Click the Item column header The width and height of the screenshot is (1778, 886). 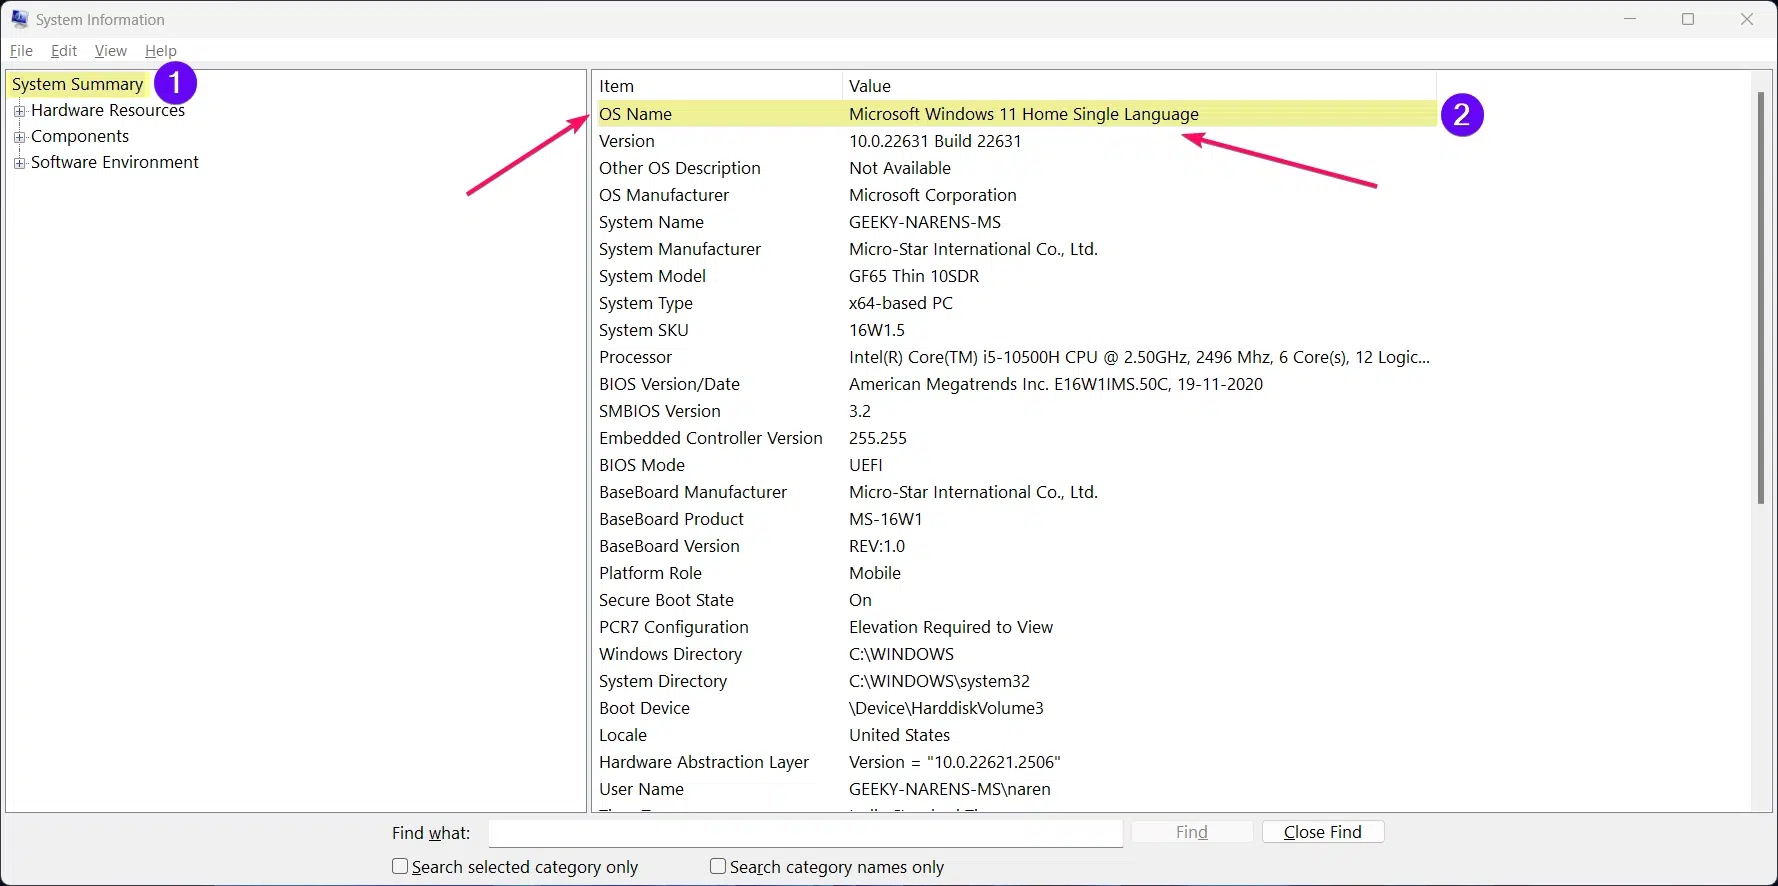click(x=718, y=86)
